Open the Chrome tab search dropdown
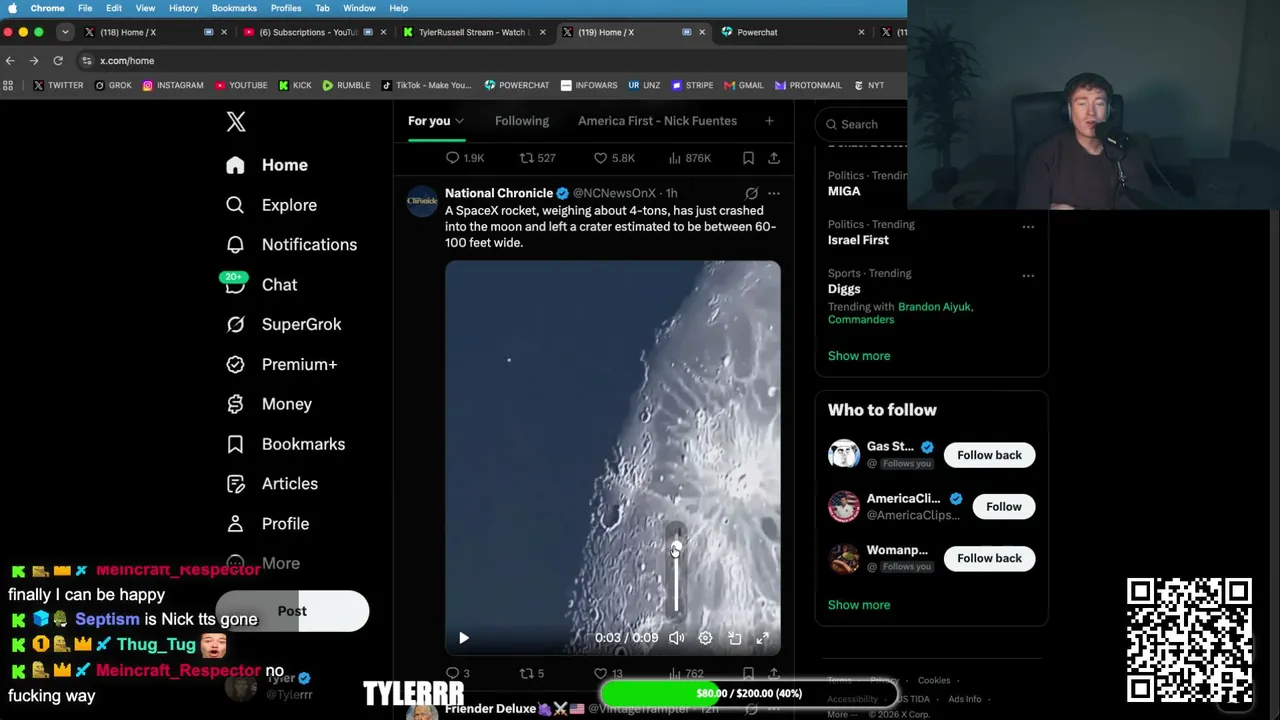Image resolution: width=1280 pixels, height=720 pixels. (x=65, y=32)
